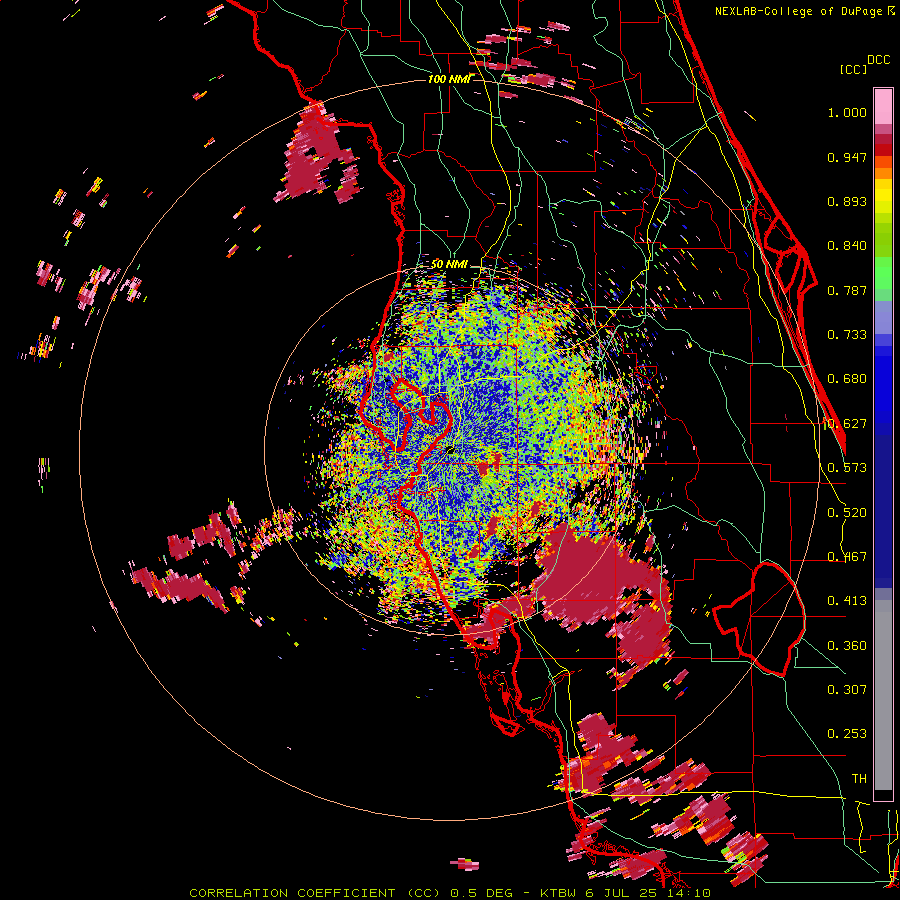
Task: Click the 14:10 time stamp
Action: [x=689, y=893]
